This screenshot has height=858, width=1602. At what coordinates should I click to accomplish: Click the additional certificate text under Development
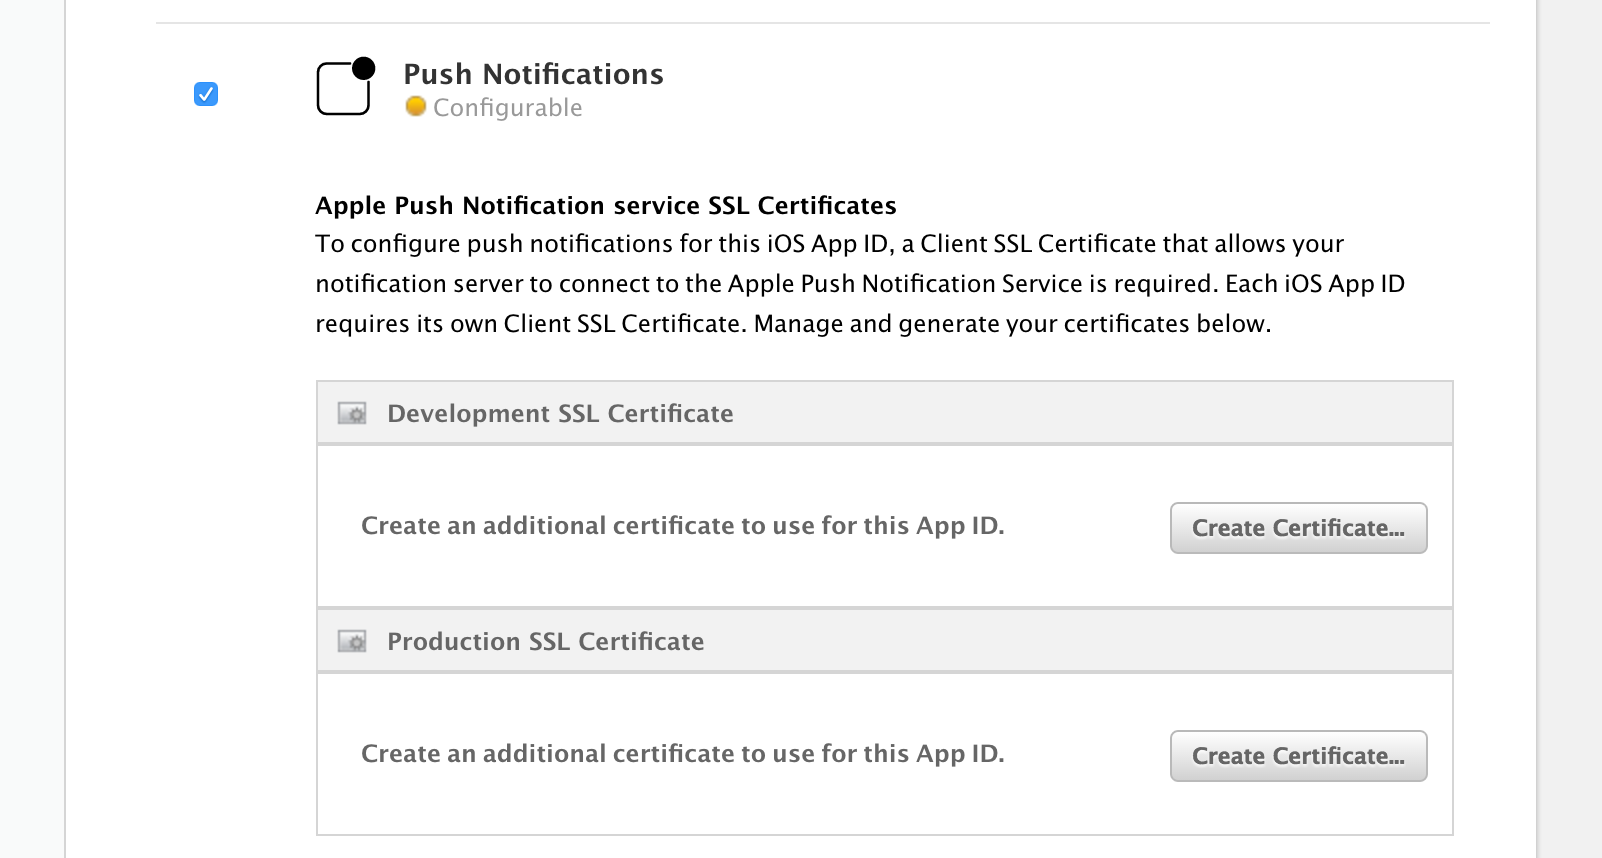pyautogui.click(x=682, y=526)
